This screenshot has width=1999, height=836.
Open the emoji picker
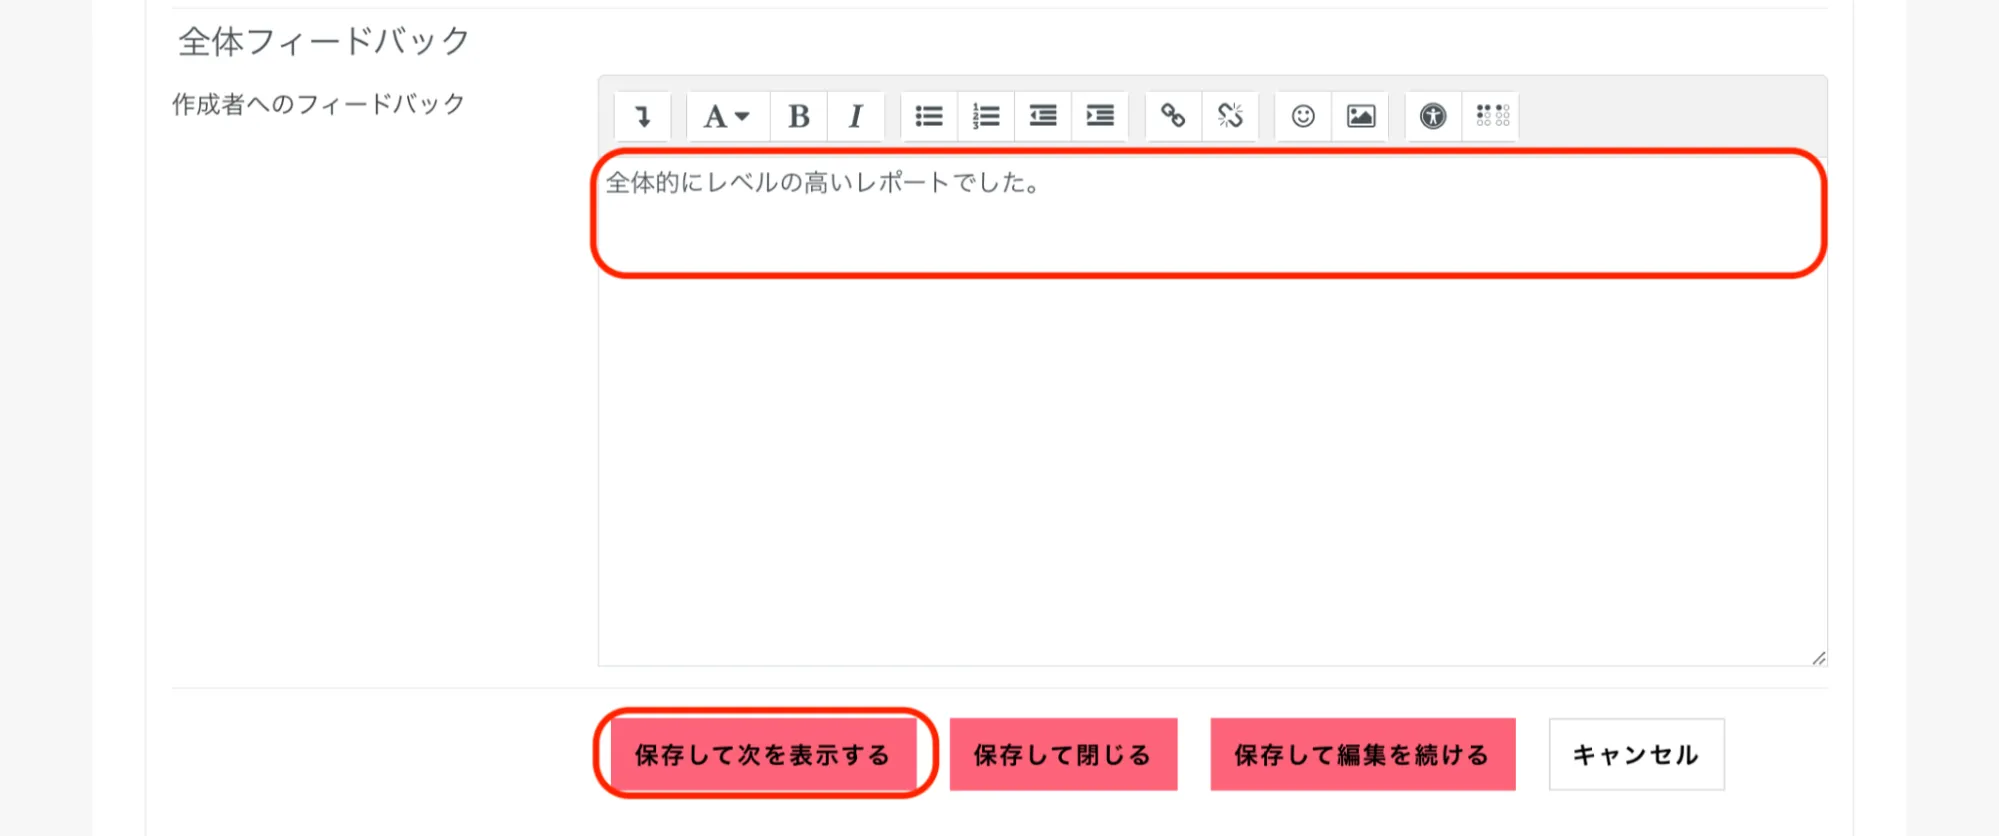click(x=1303, y=116)
